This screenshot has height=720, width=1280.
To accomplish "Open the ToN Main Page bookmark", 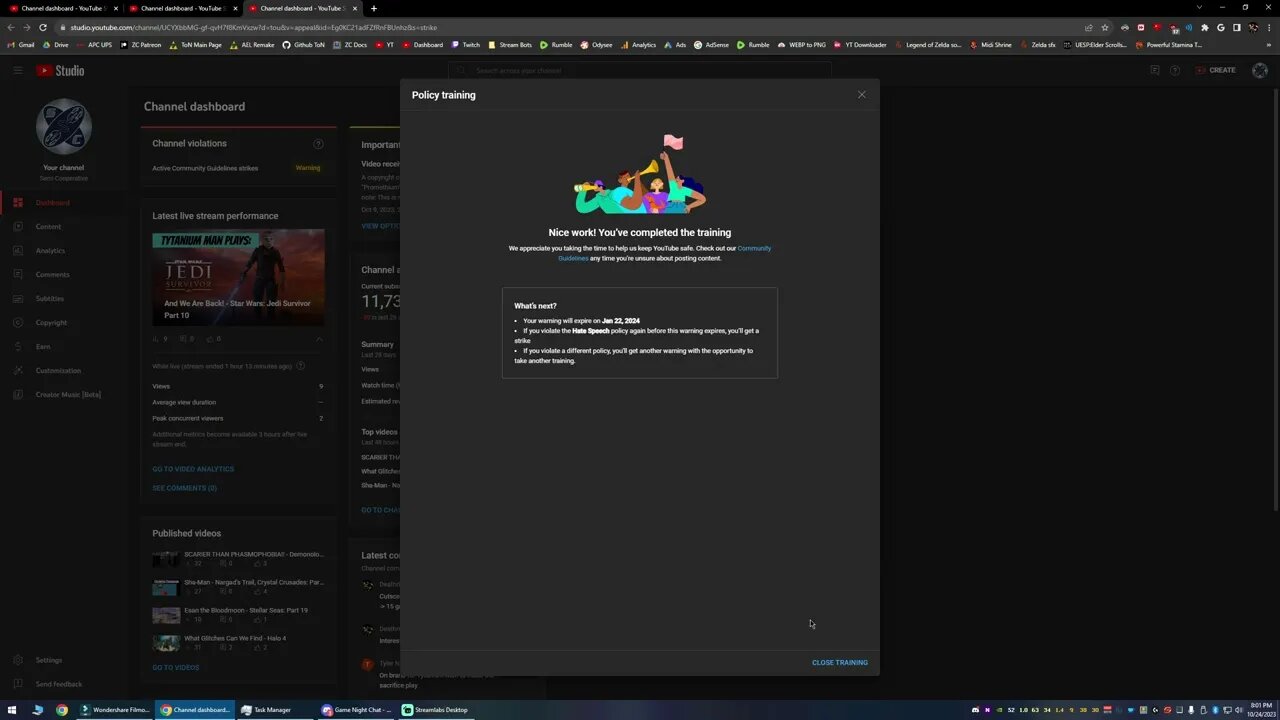I will 196,45.
